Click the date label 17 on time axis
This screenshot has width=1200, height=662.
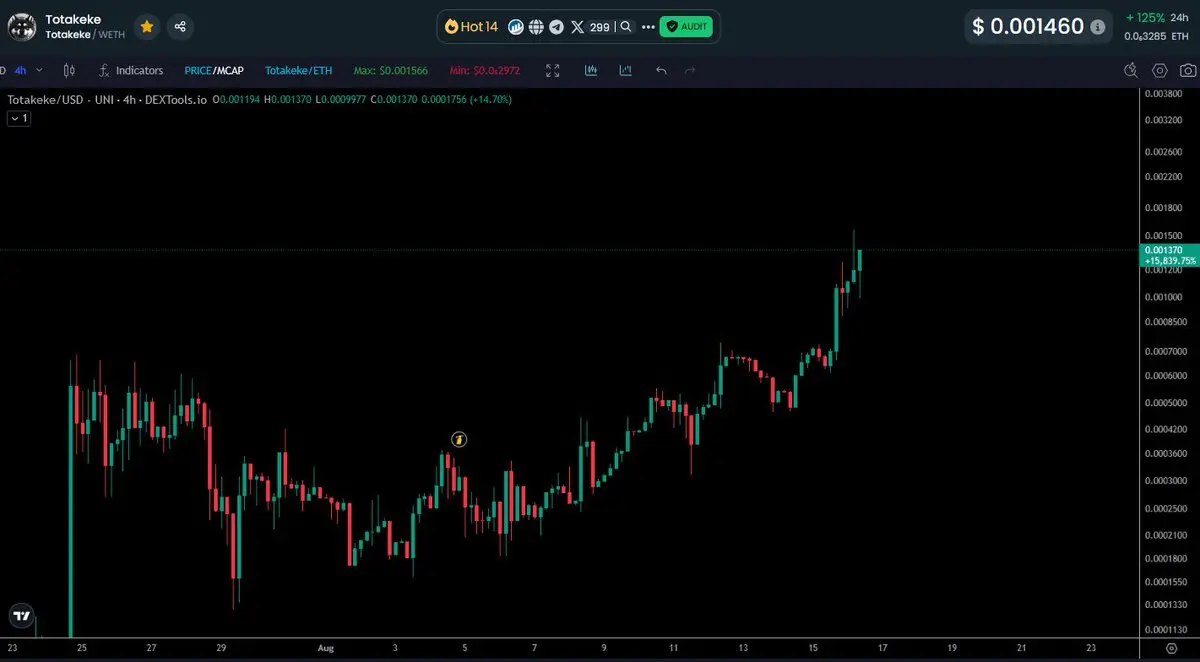click(x=882, y=648)
